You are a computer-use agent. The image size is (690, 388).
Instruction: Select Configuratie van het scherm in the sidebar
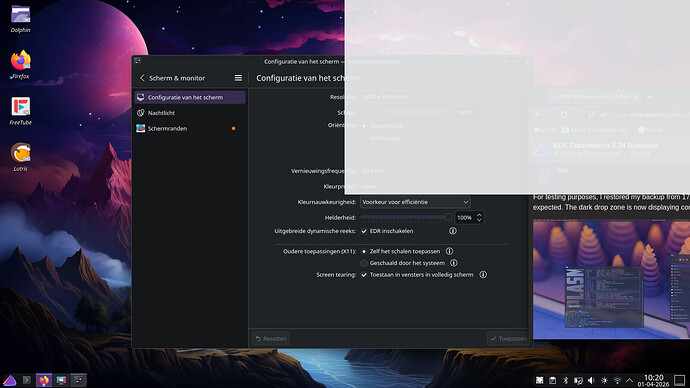(190, 97)
